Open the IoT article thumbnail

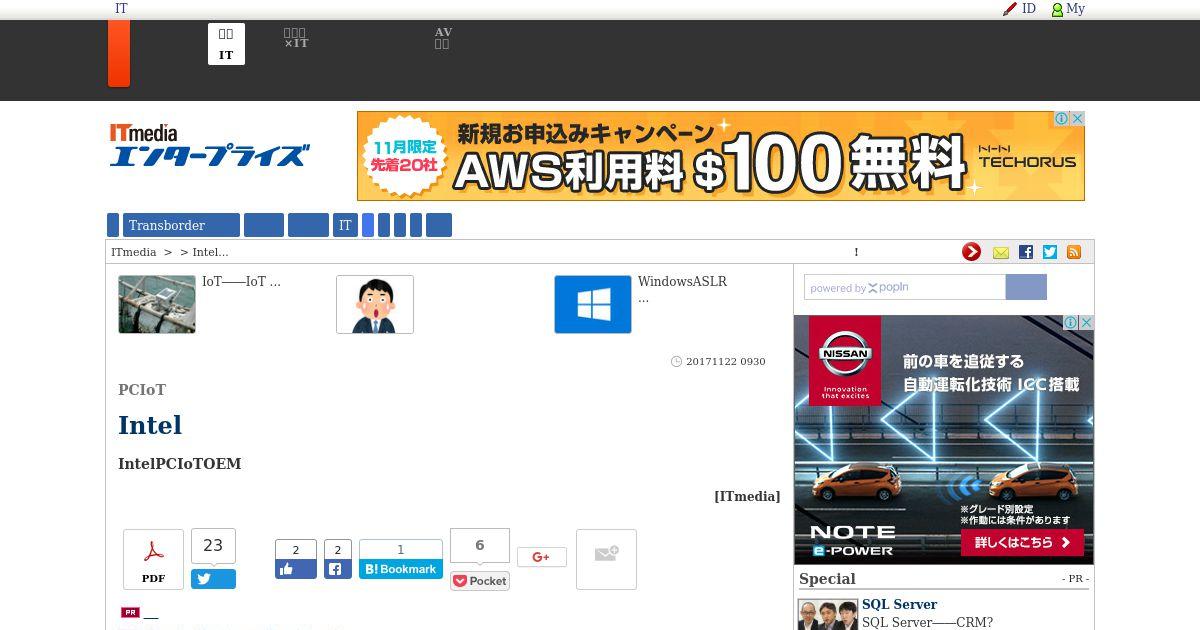click(157, 304)
